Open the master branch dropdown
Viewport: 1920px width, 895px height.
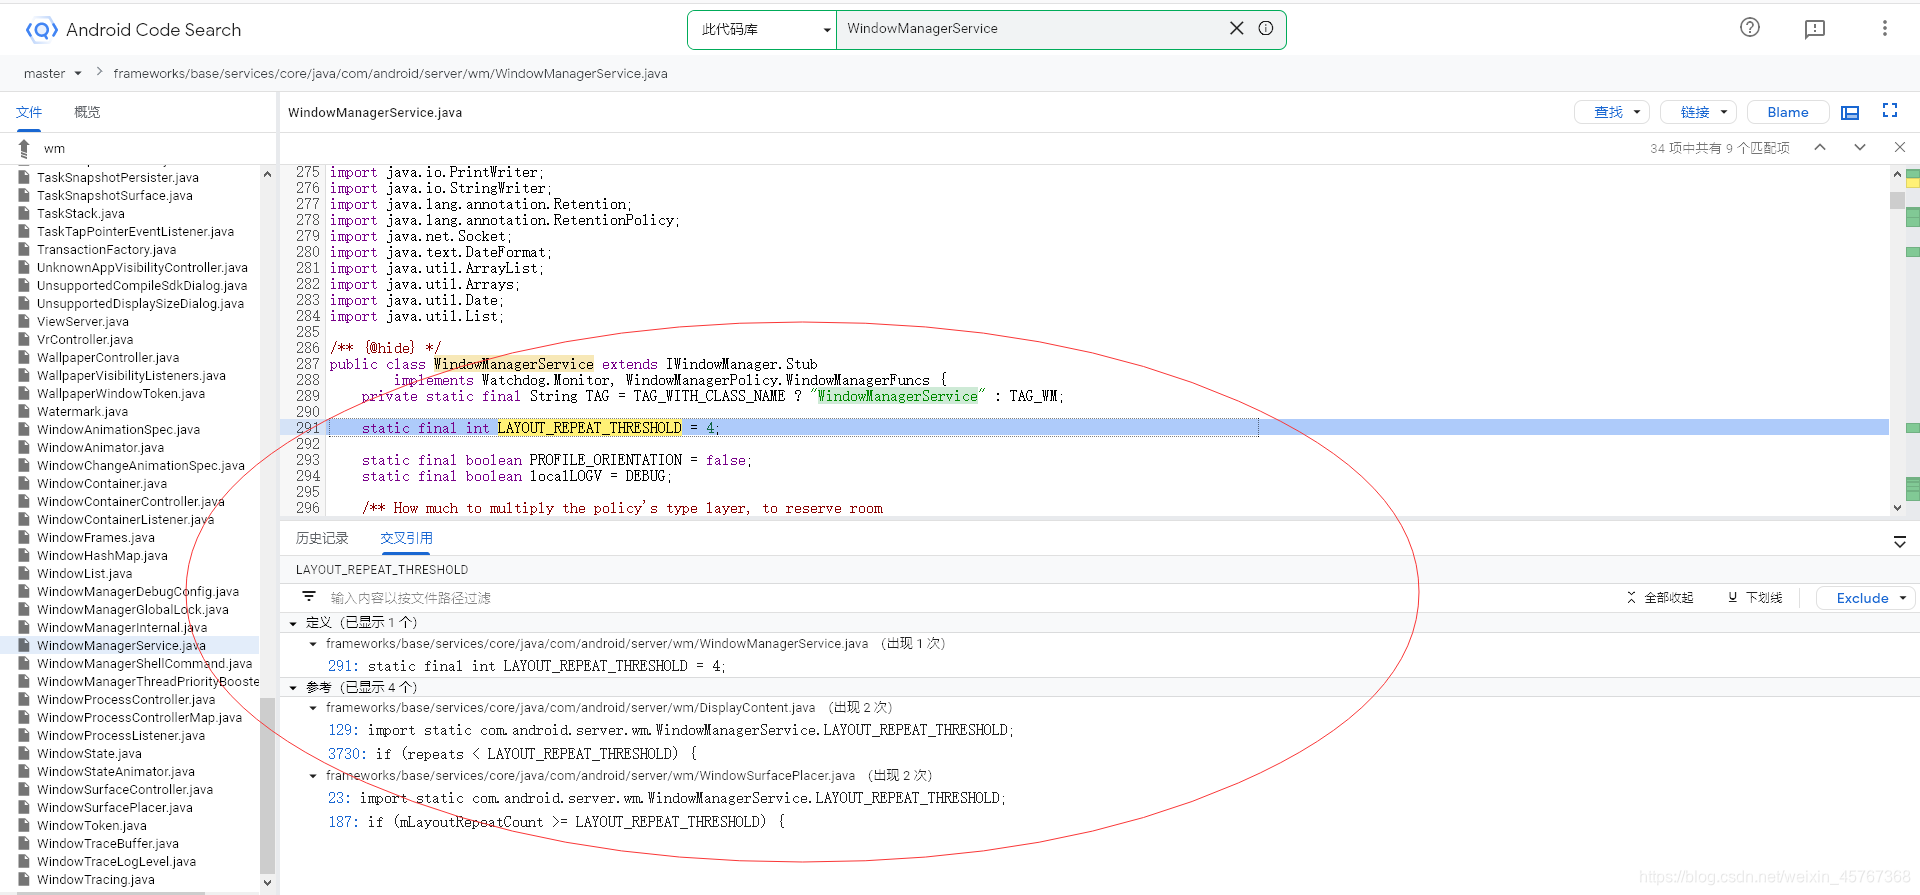tap(53, 73)
